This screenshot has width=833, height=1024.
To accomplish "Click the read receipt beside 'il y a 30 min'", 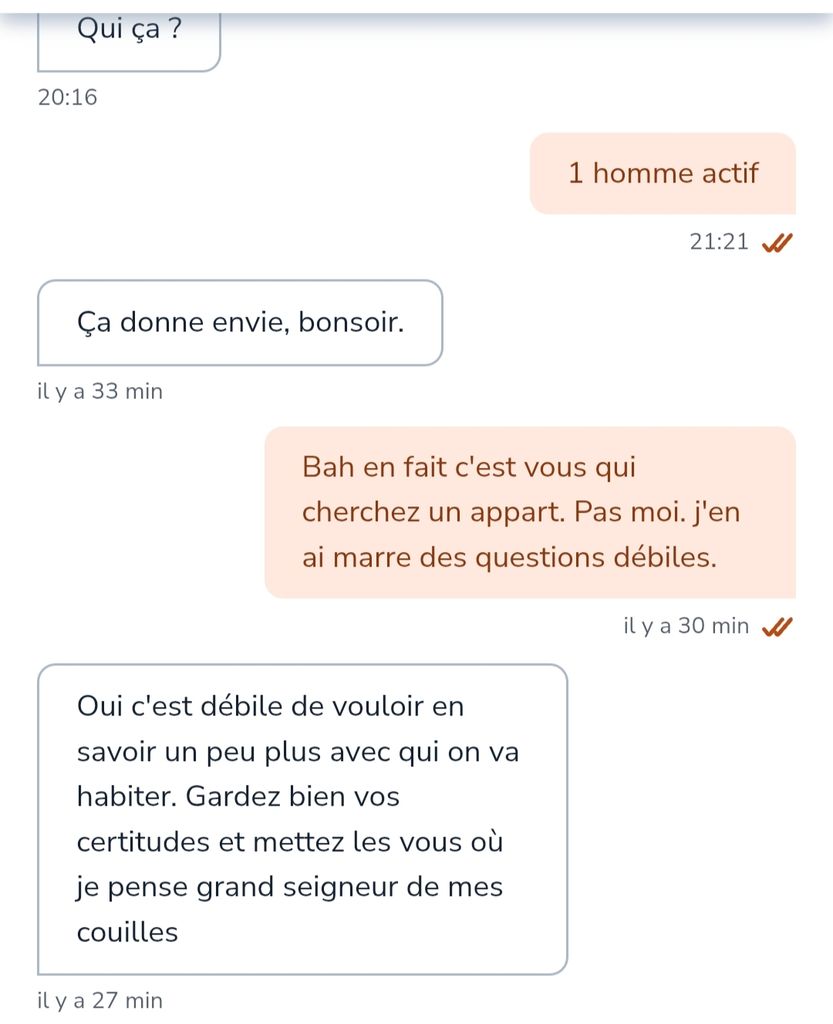I will click(777, 626).
